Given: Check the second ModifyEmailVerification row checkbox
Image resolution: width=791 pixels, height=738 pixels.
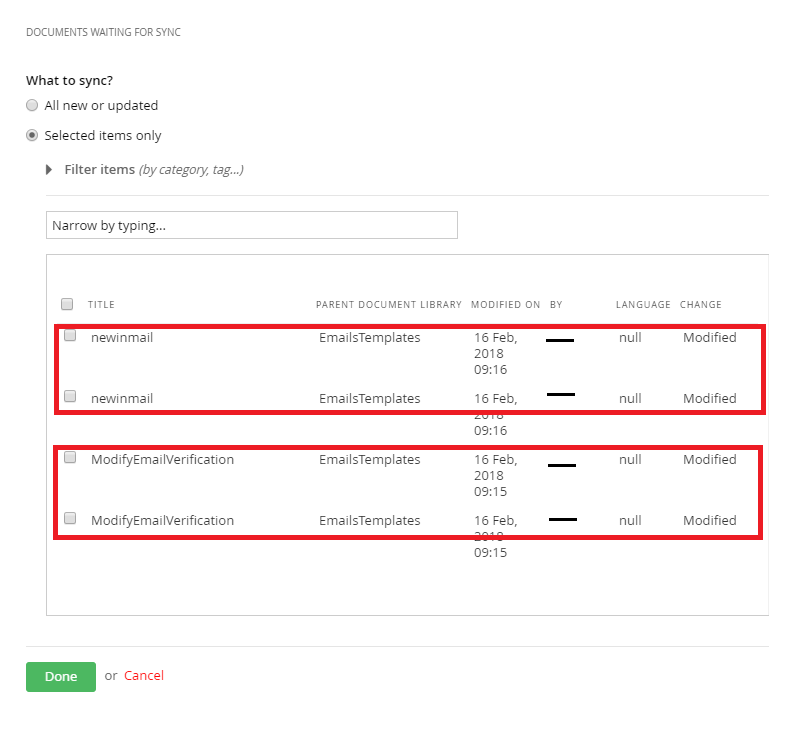Looking at the screenshot, I should [x=70, y=518].
